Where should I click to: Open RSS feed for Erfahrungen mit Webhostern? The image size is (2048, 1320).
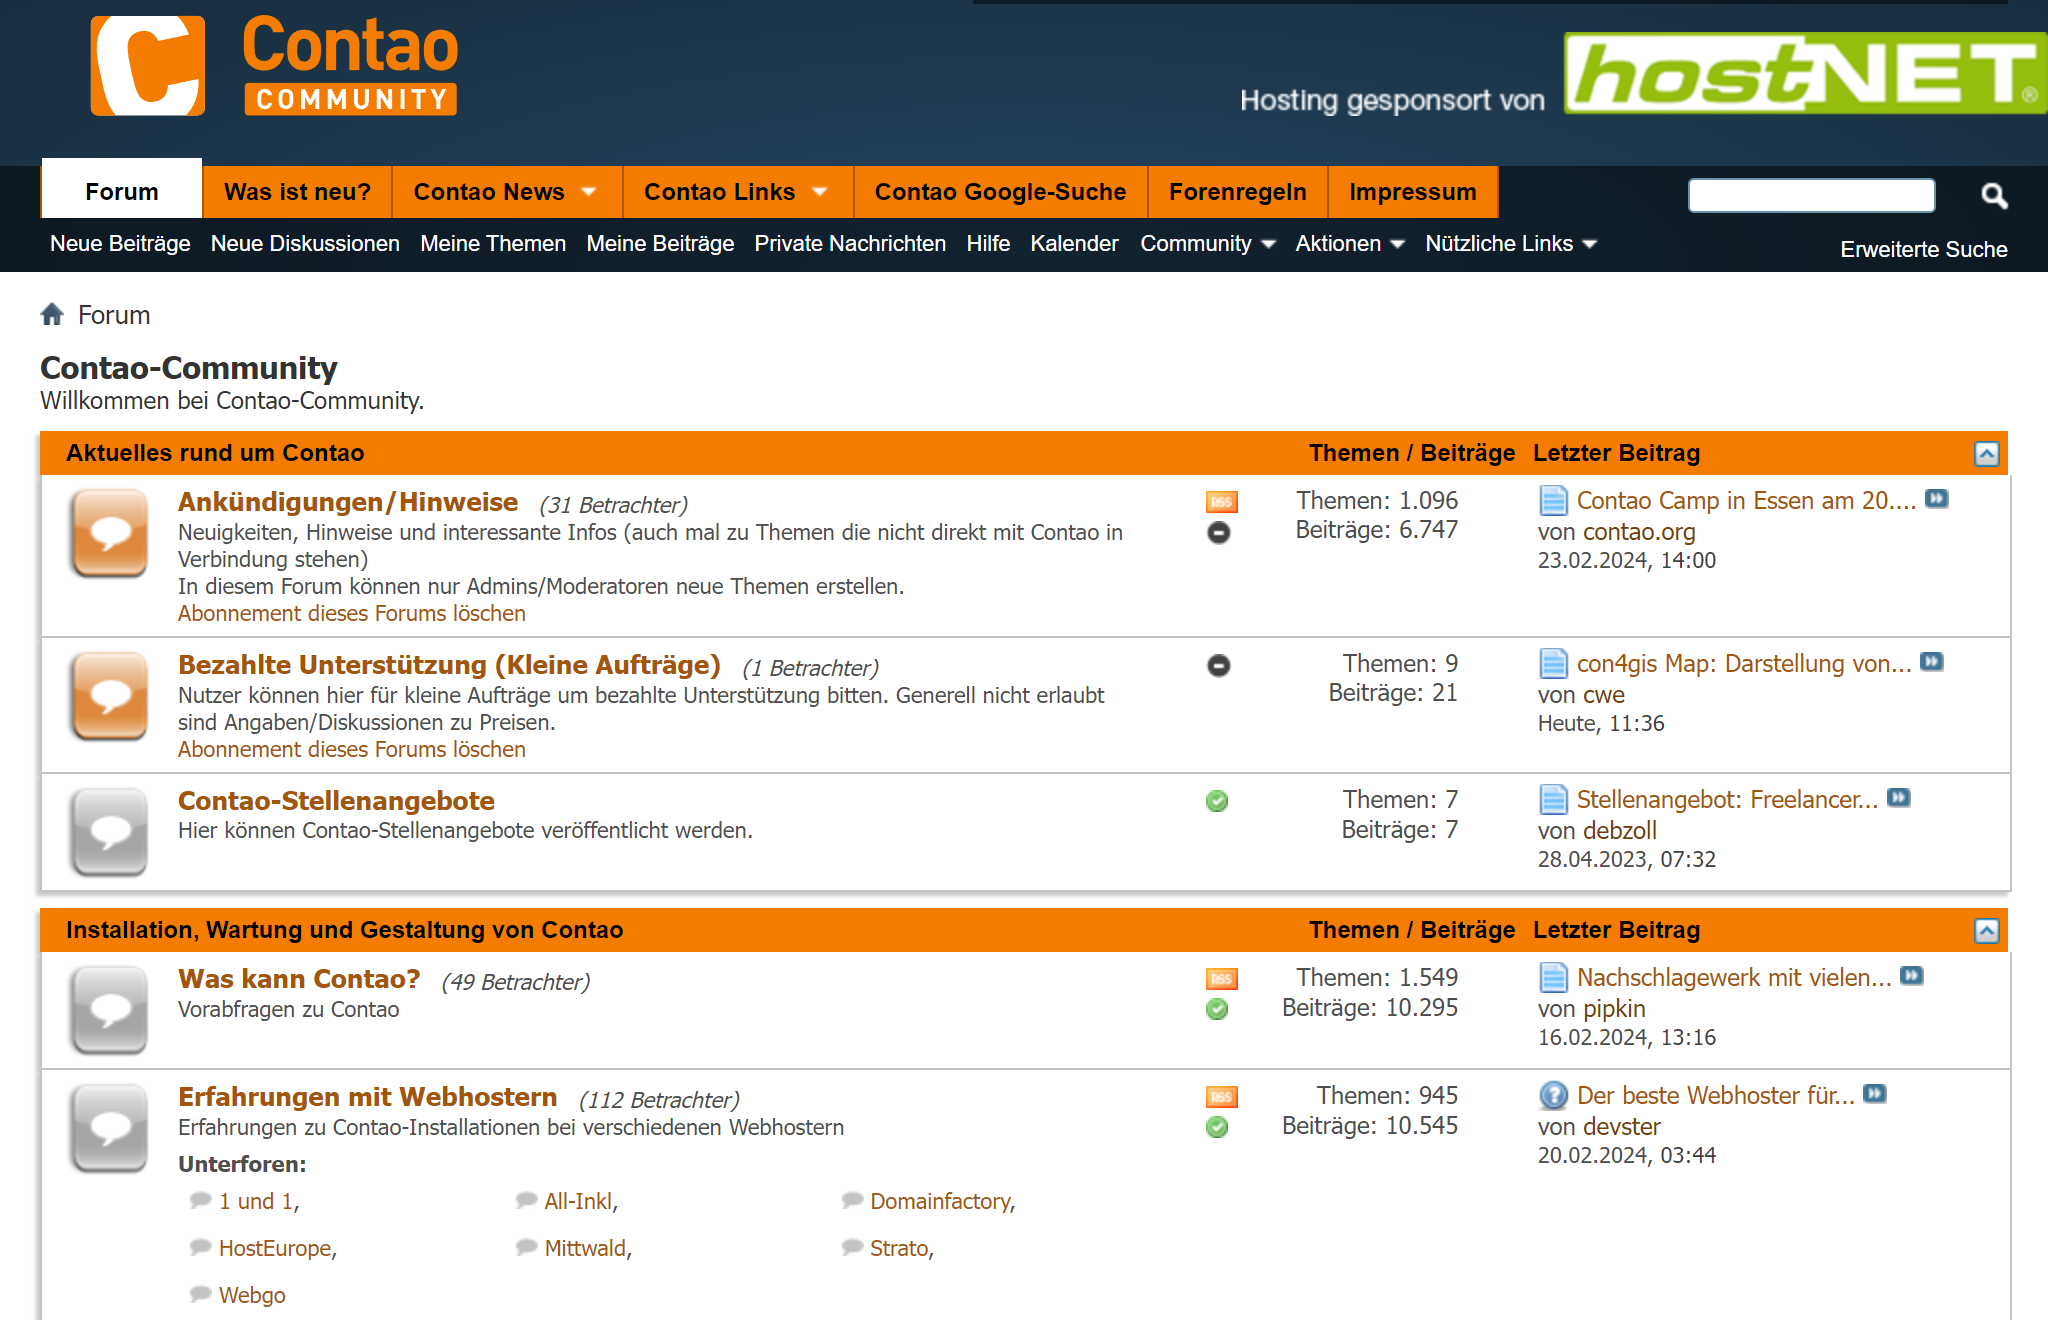coord(1221,1097)
